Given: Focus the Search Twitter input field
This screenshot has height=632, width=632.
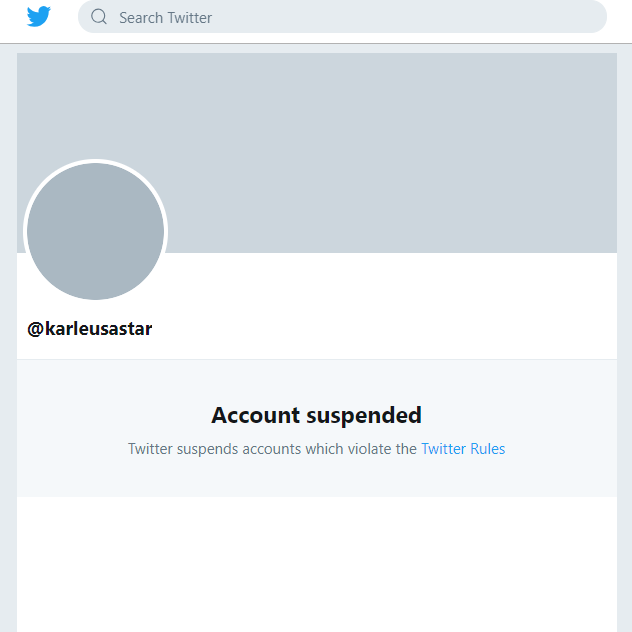Looking at the screenshot, I should tap(342, 17).
